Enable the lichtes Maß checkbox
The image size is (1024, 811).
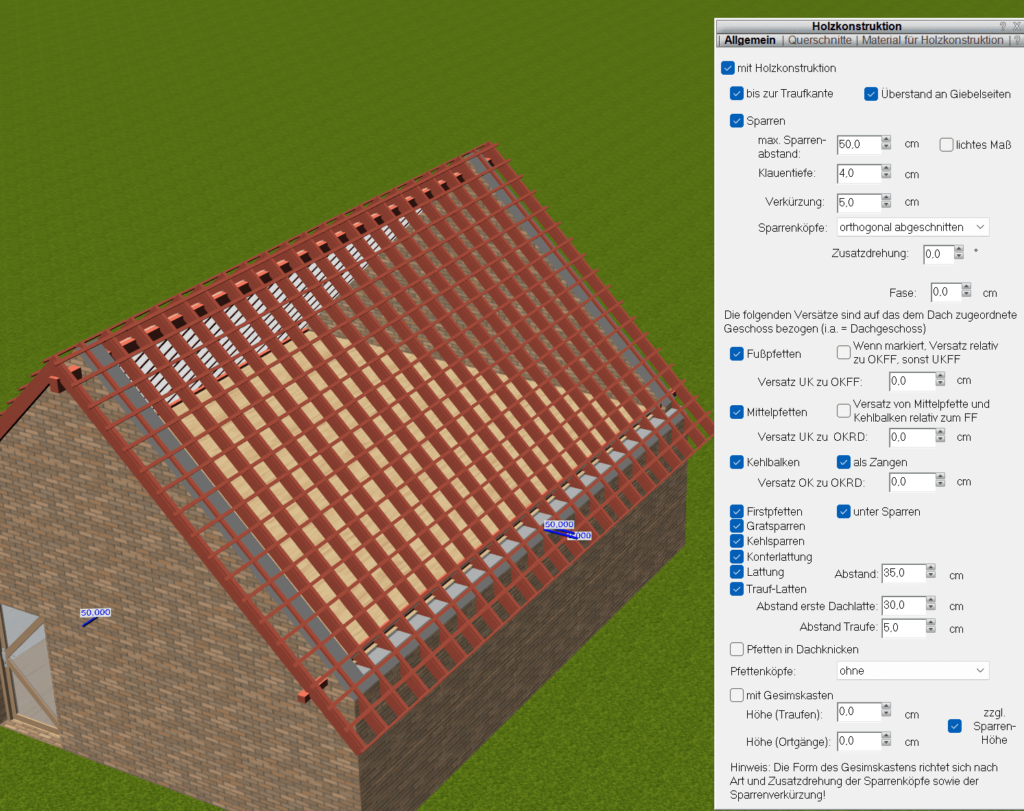pos(946,144)
